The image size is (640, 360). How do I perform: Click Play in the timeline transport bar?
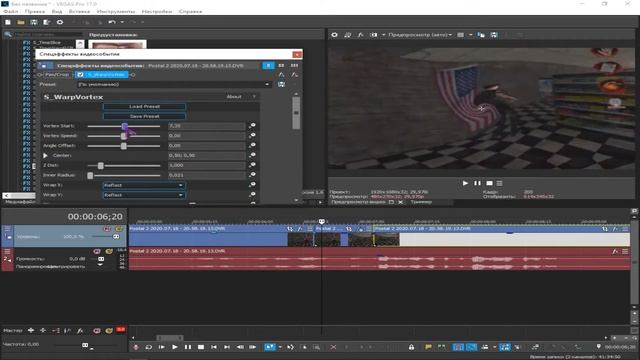(x=175, y=347)
